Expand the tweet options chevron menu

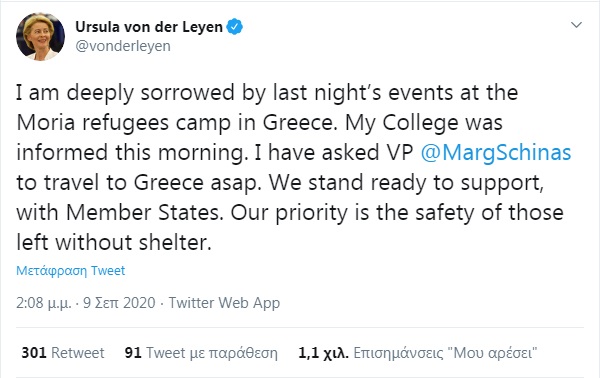[x=576, y=25]
